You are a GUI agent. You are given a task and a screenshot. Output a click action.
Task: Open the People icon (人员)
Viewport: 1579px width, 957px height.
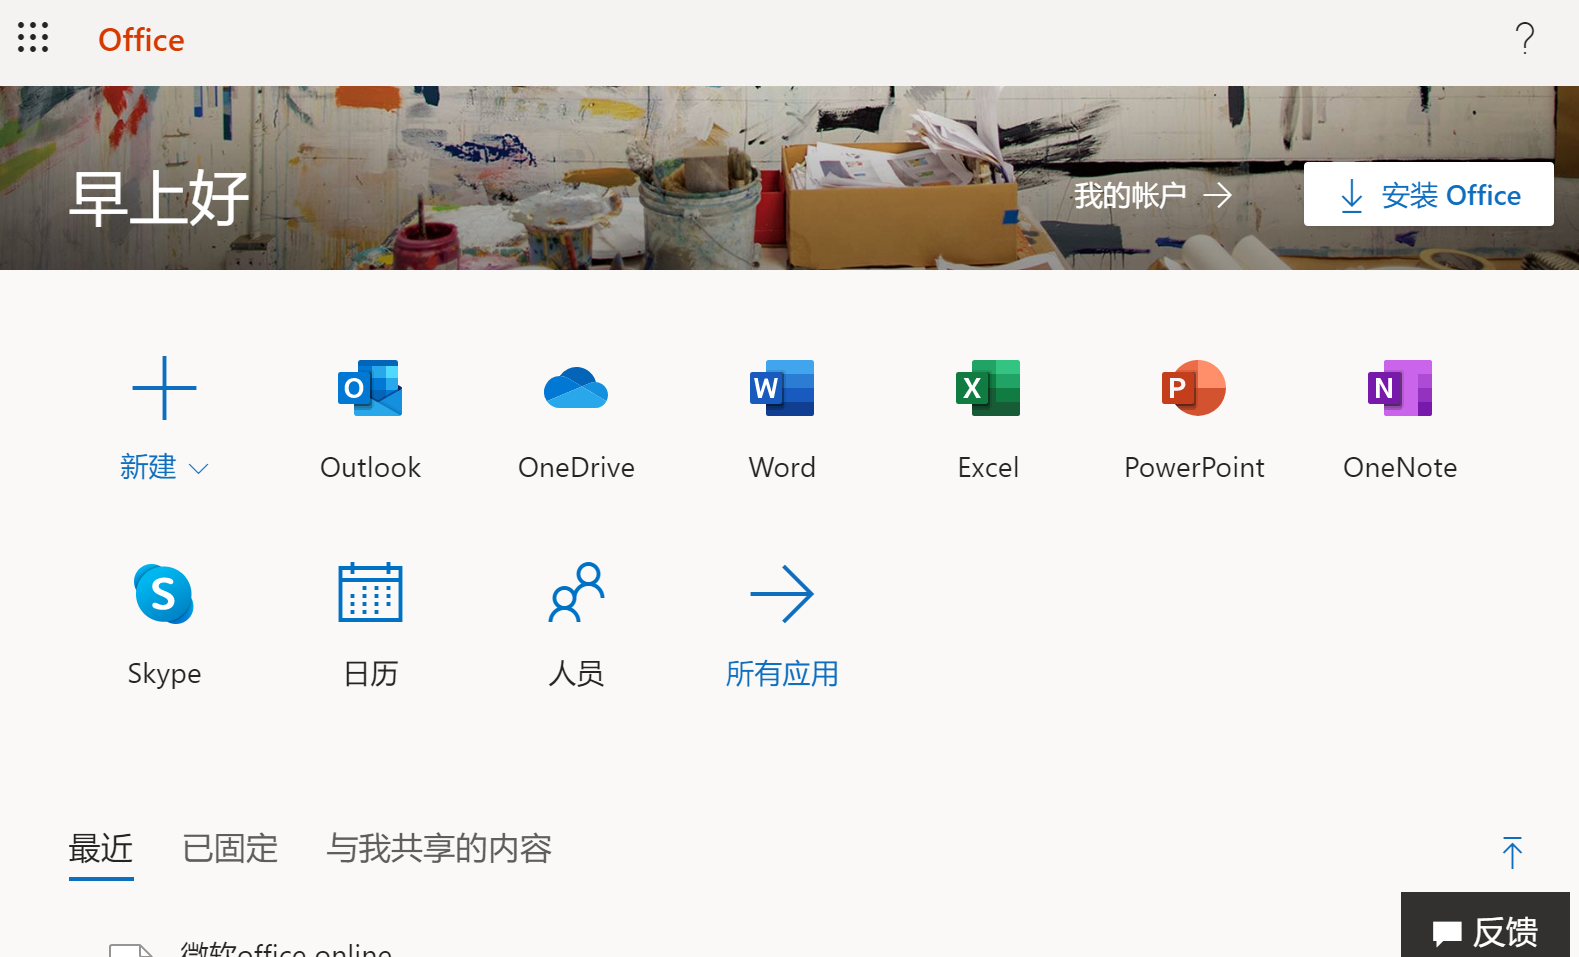tap(577, 592)
